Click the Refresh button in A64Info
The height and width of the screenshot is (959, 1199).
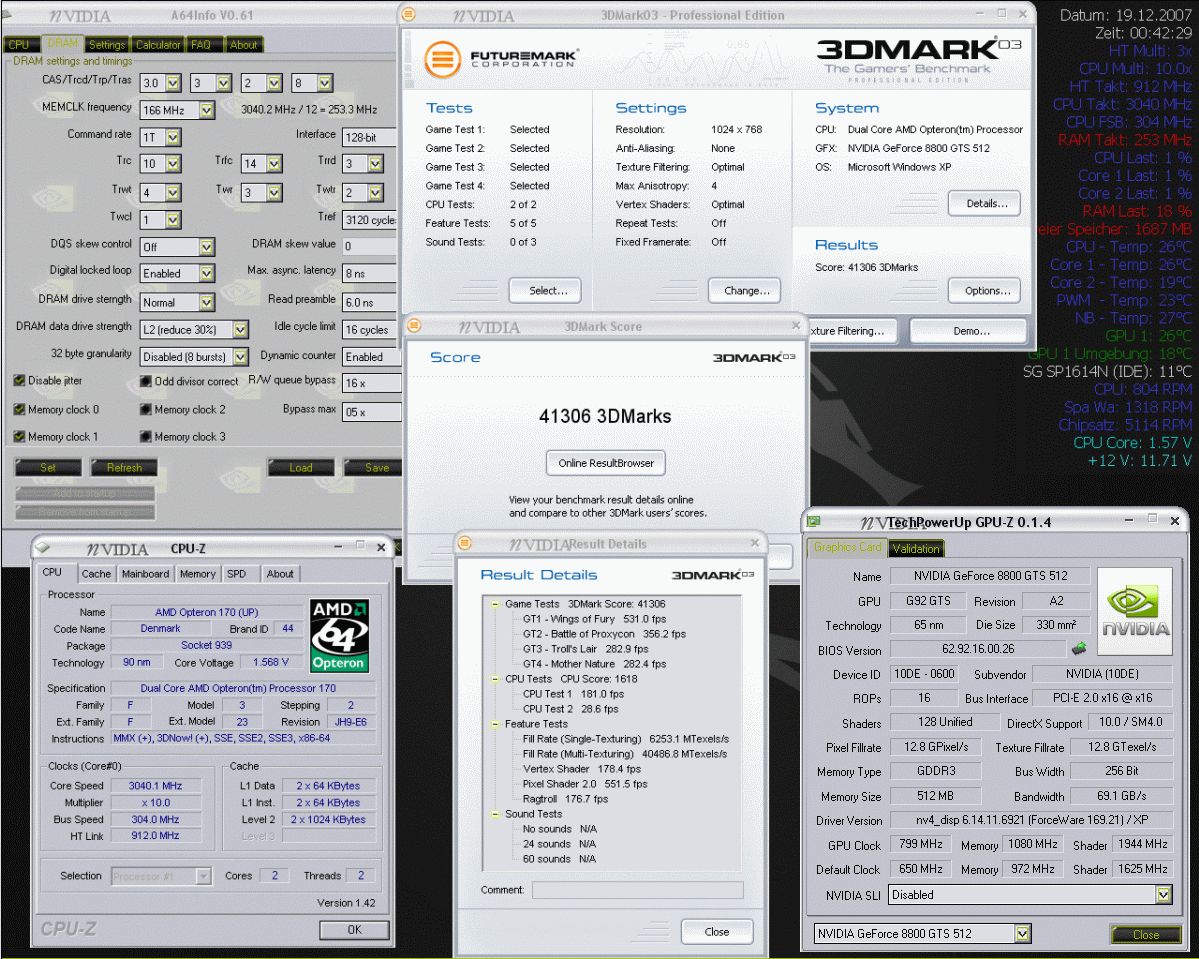124,467
